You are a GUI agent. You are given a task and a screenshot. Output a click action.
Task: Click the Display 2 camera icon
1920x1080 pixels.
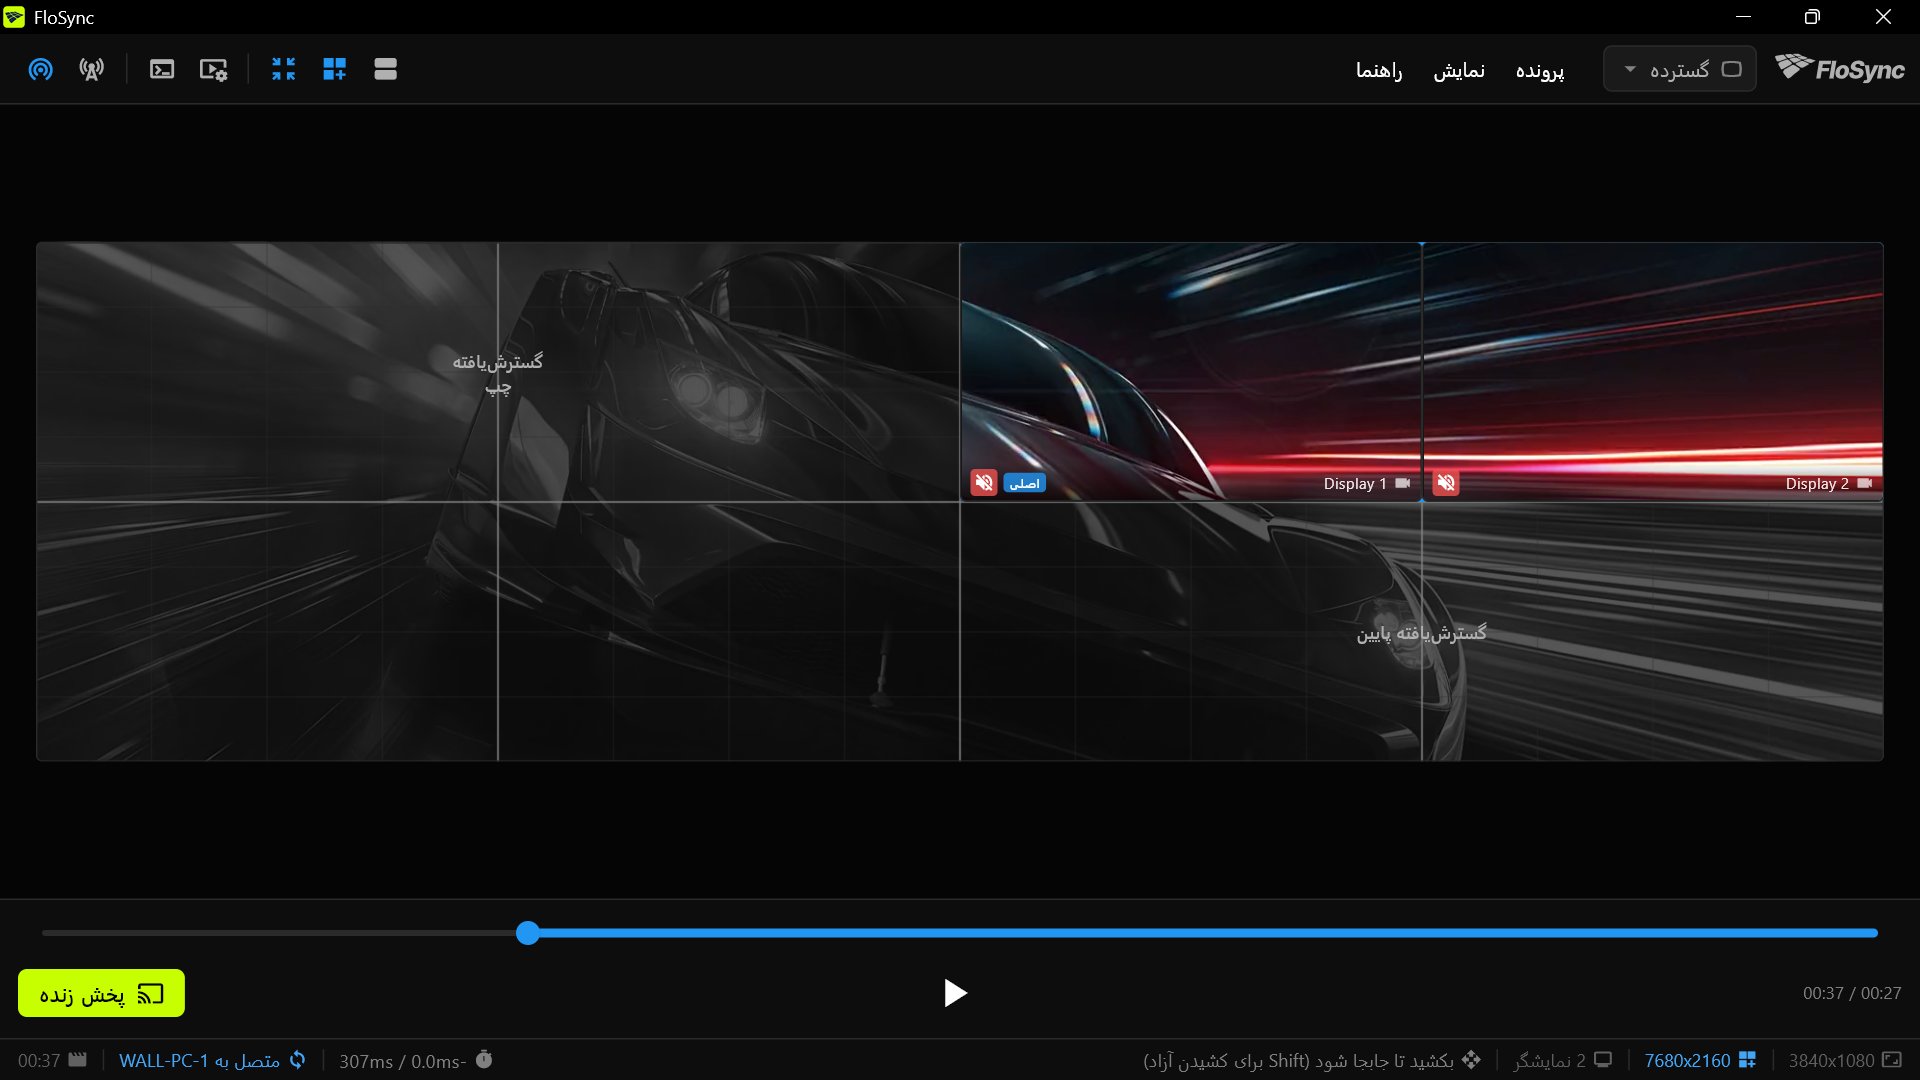1864,483
